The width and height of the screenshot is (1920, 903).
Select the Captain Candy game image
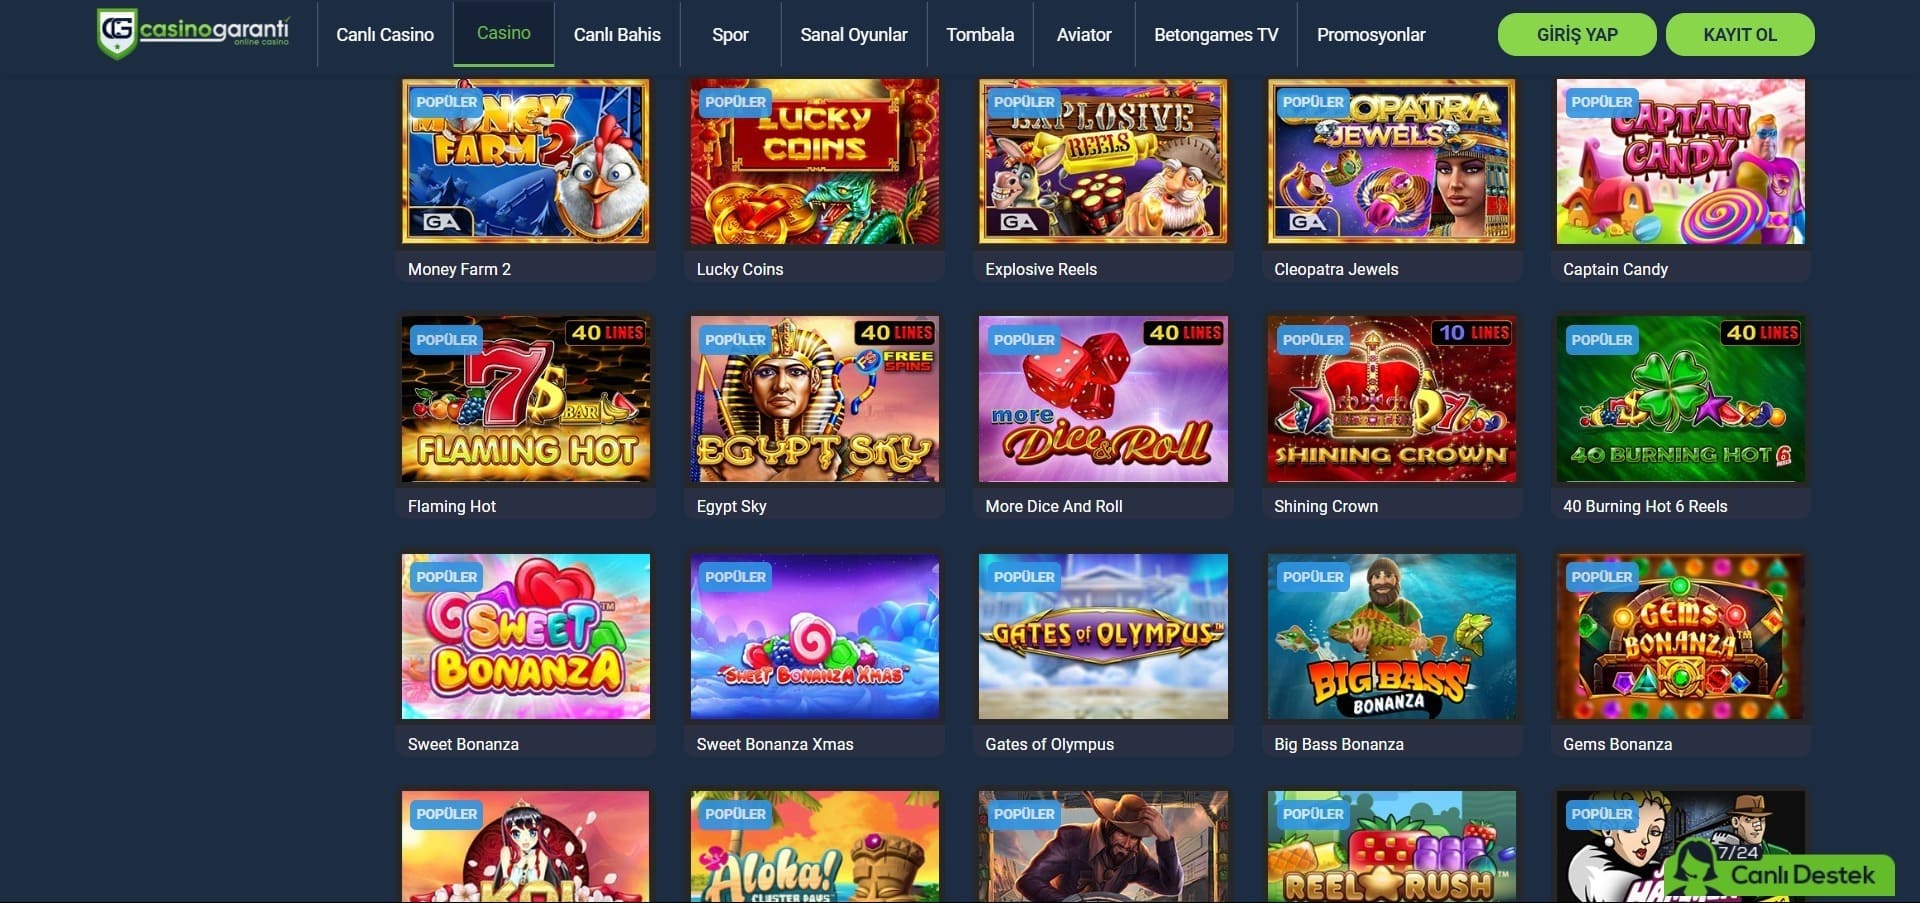coord(1681,161)
